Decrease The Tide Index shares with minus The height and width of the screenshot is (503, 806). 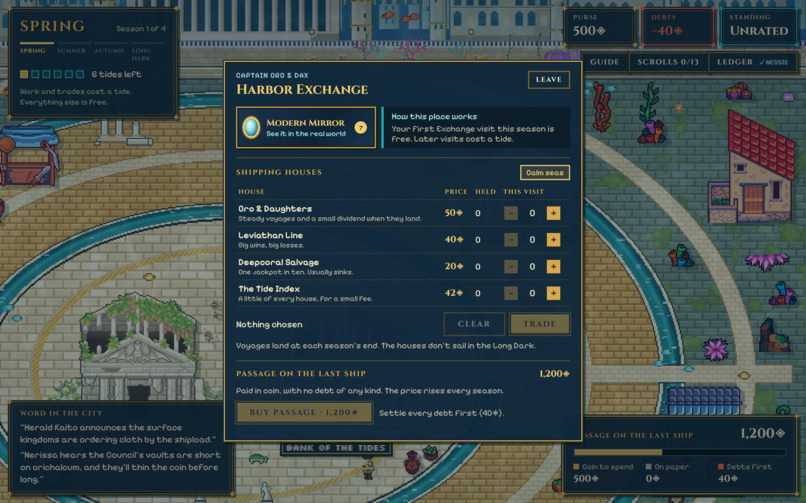click(x=510, y=293)
